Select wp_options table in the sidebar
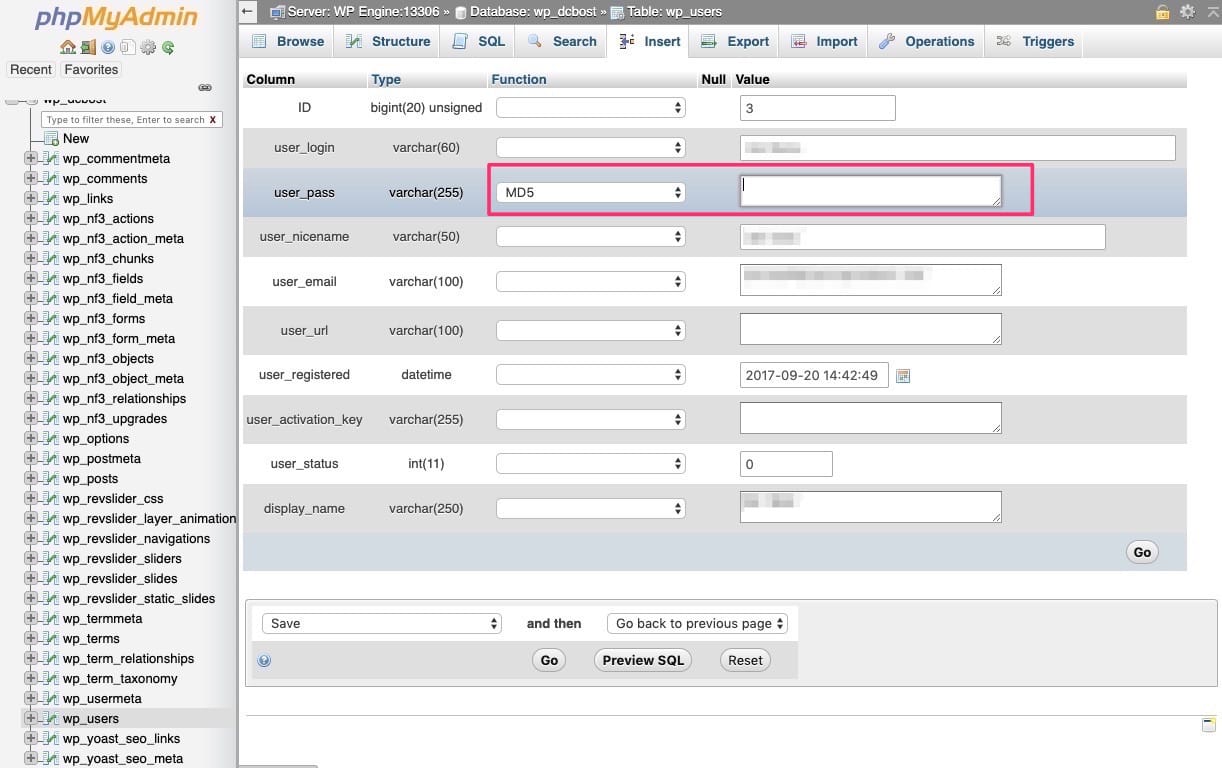Viewport: 1222px width, 768px height. 96,439
